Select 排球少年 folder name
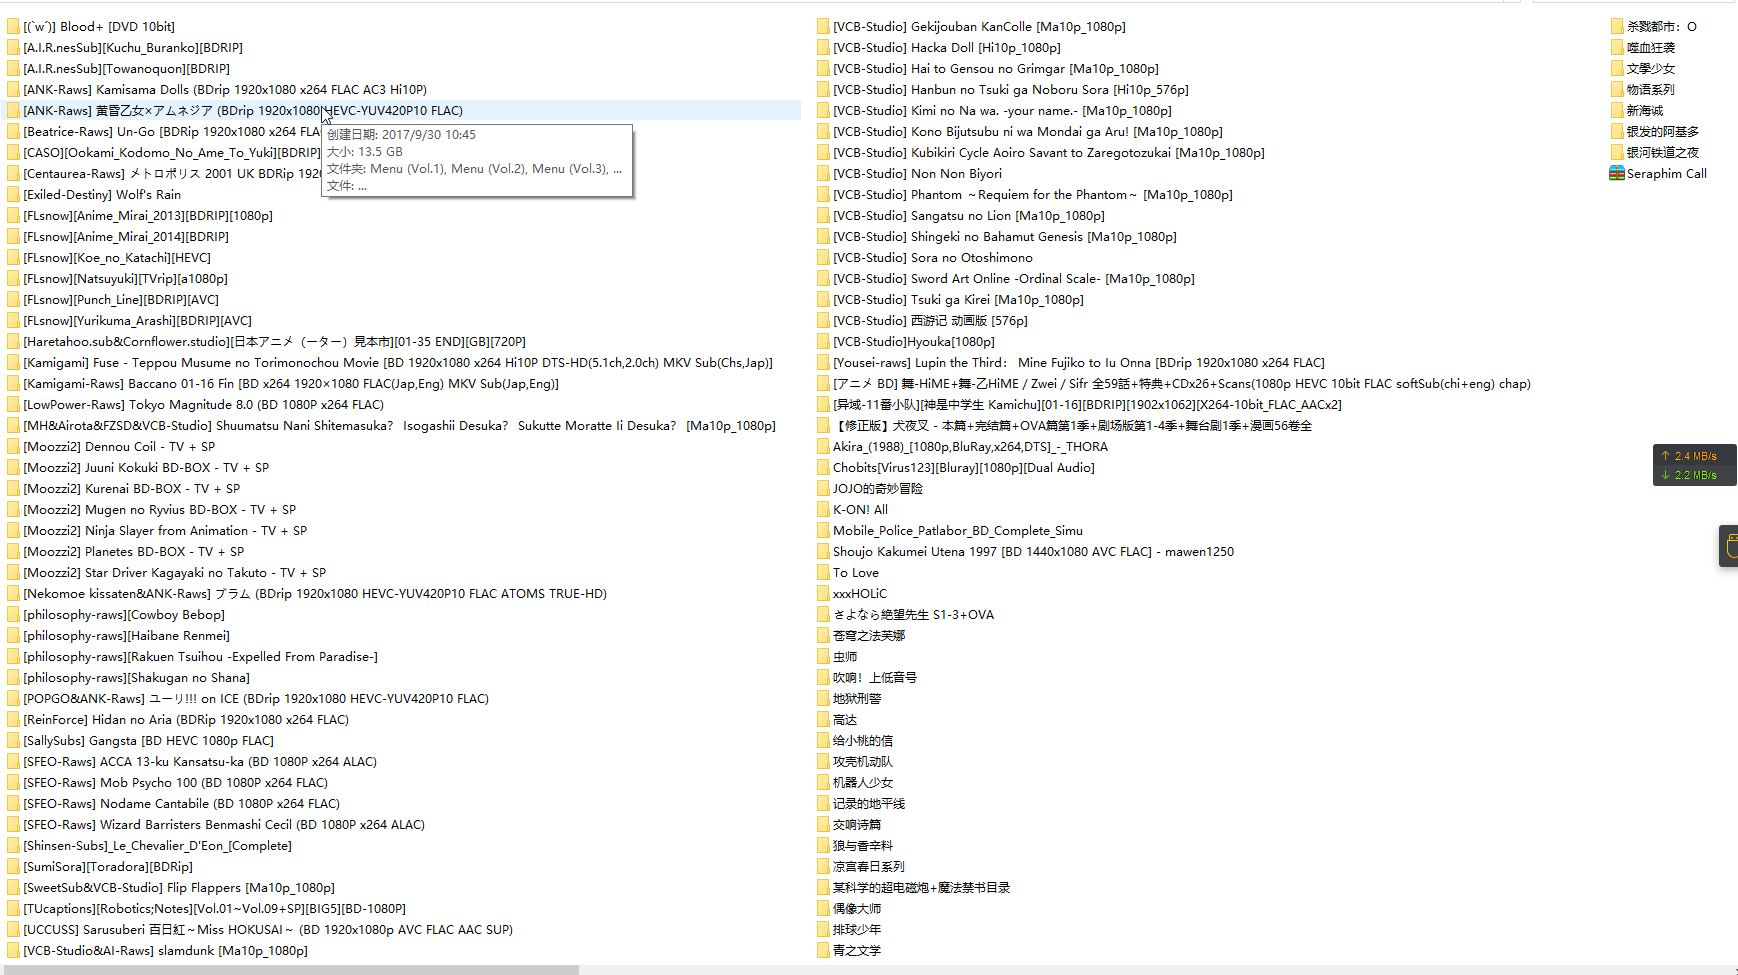Screen dimensions: 1738x975 [857, 930]
